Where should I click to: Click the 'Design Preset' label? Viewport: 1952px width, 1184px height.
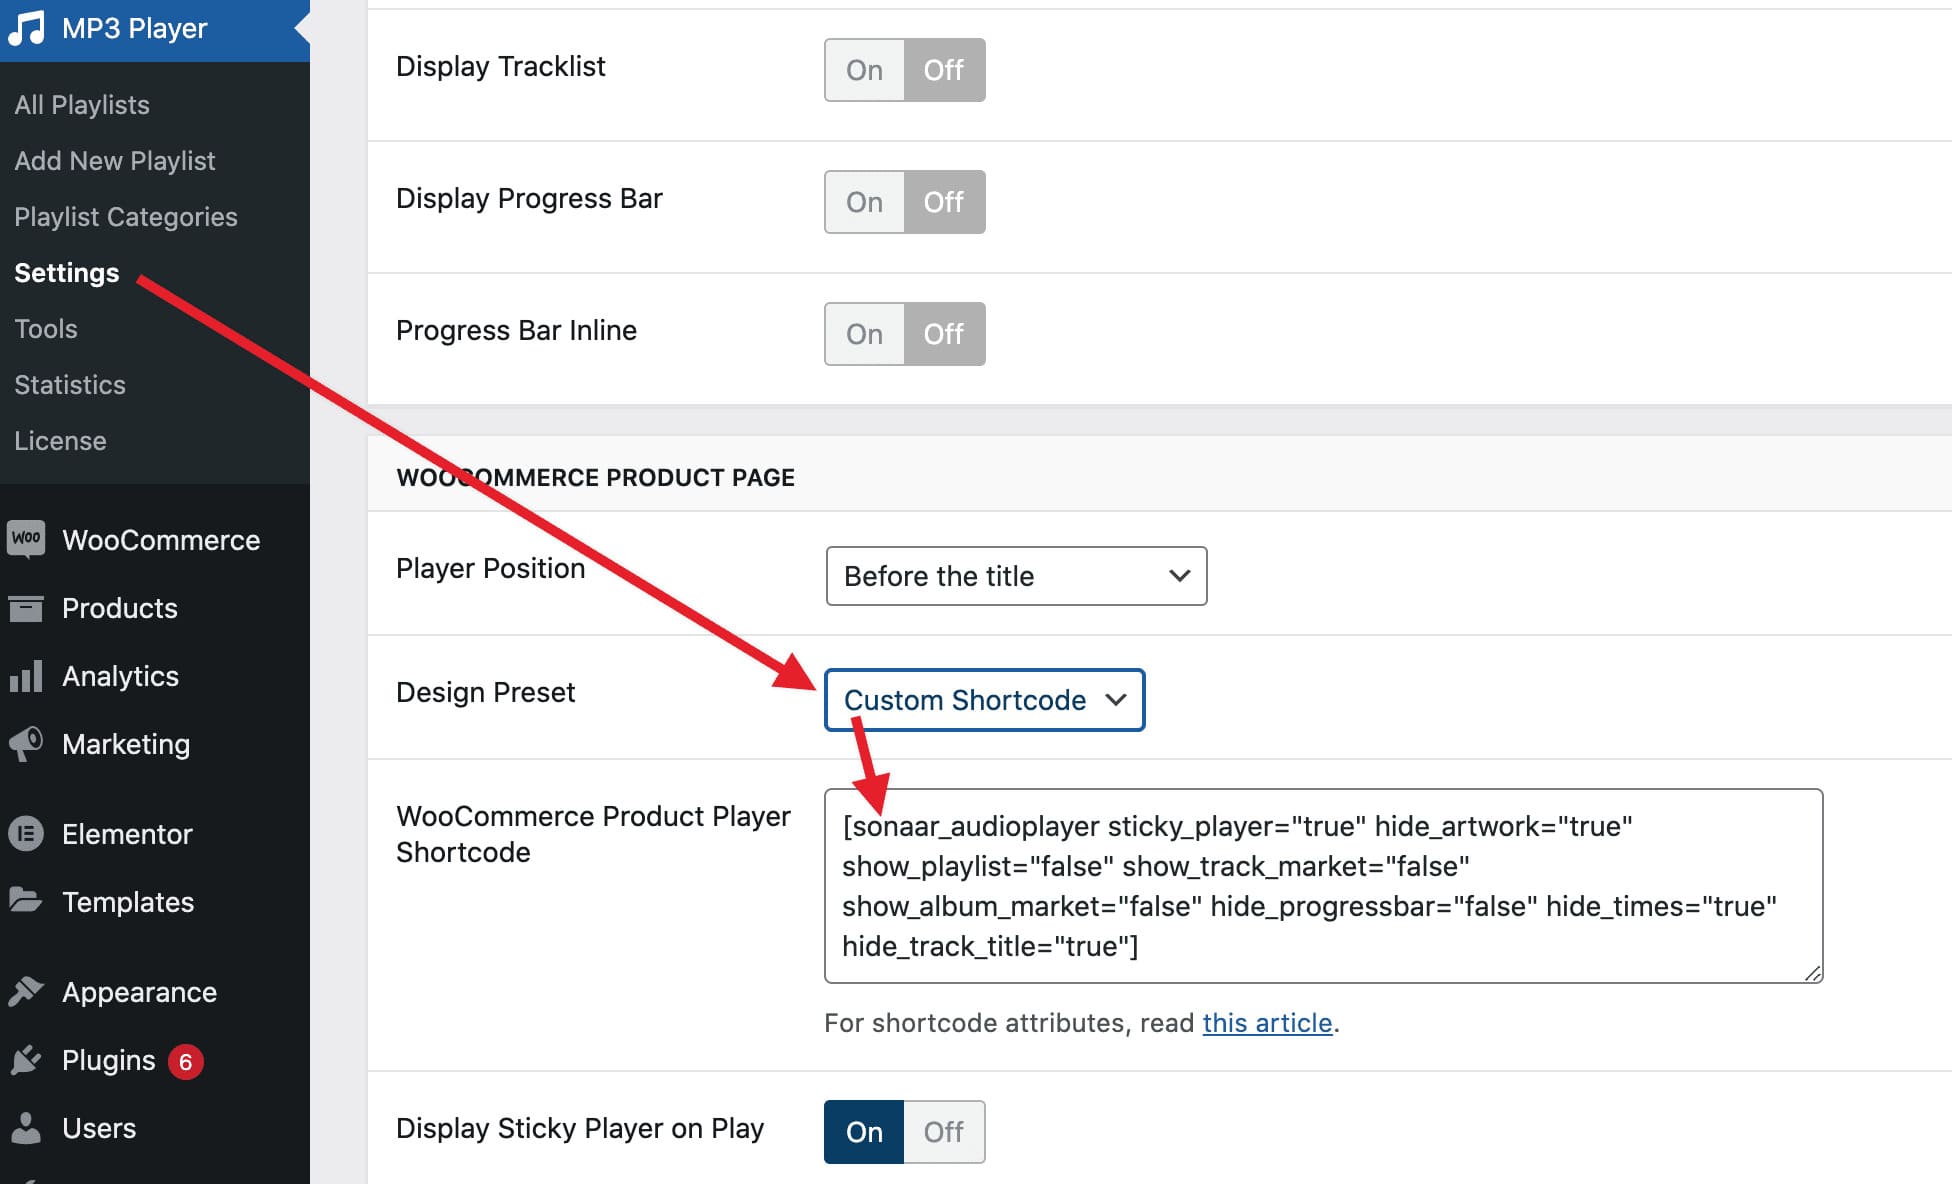click(x=485, y=692)
